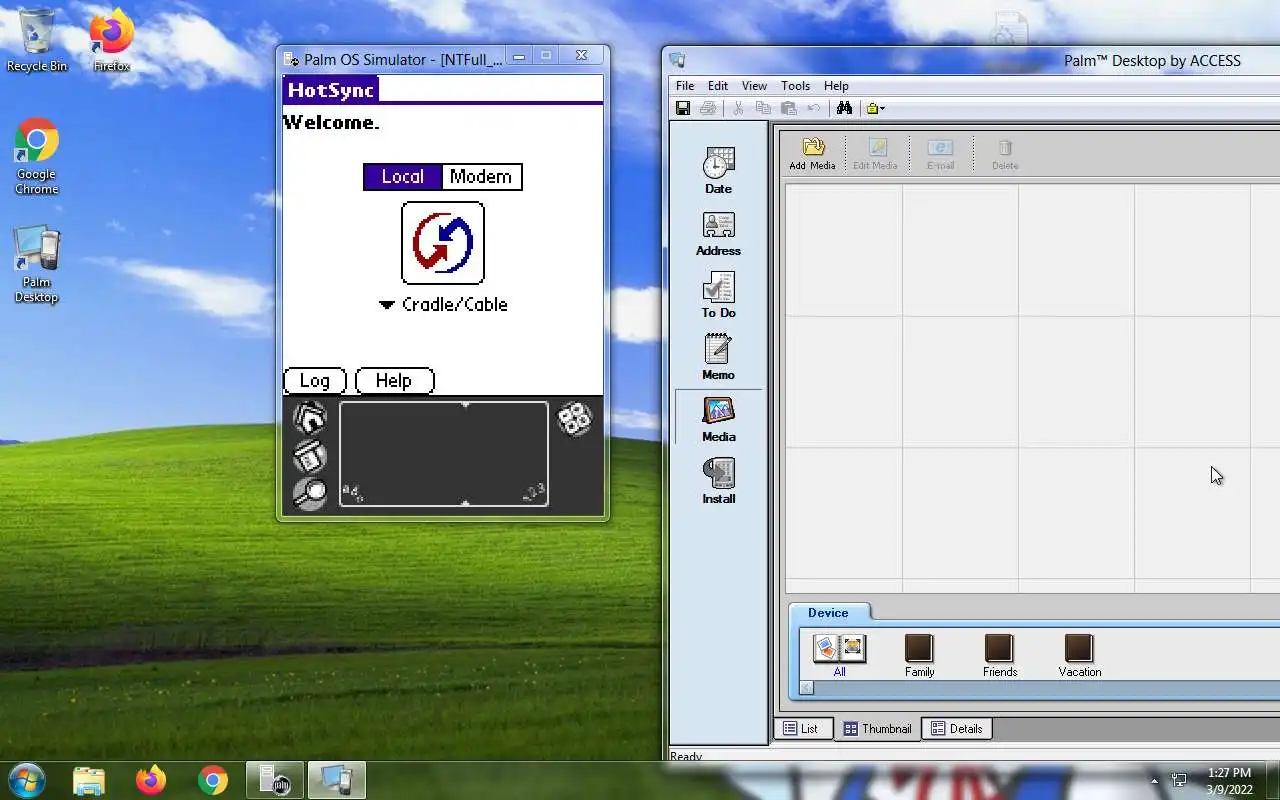Click the Edit Media toolbar button

(x=875, y=154)
